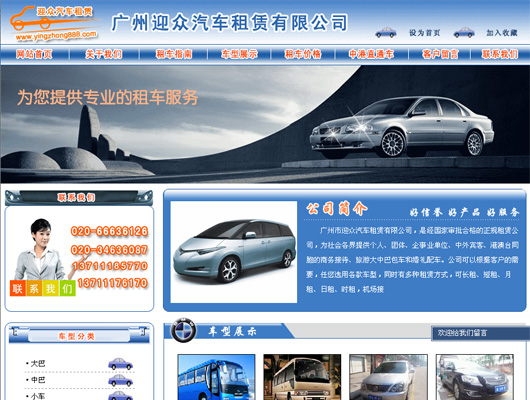Click the car icon next to 小车
This screenshot has width=530, height=400.
click(120, 396)
